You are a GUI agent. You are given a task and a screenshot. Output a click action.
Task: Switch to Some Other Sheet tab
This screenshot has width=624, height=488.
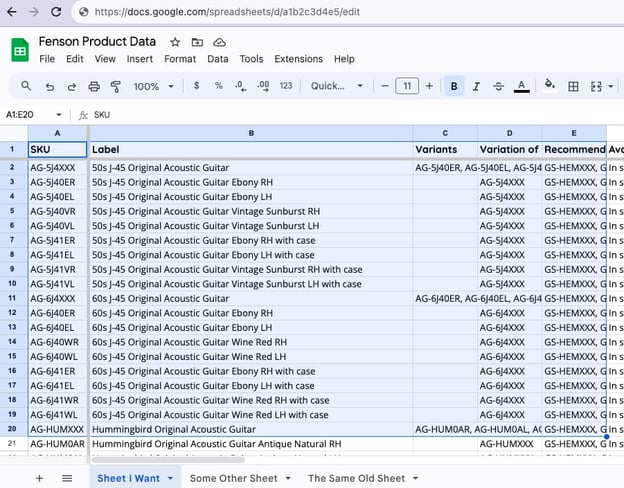point(234,478)
